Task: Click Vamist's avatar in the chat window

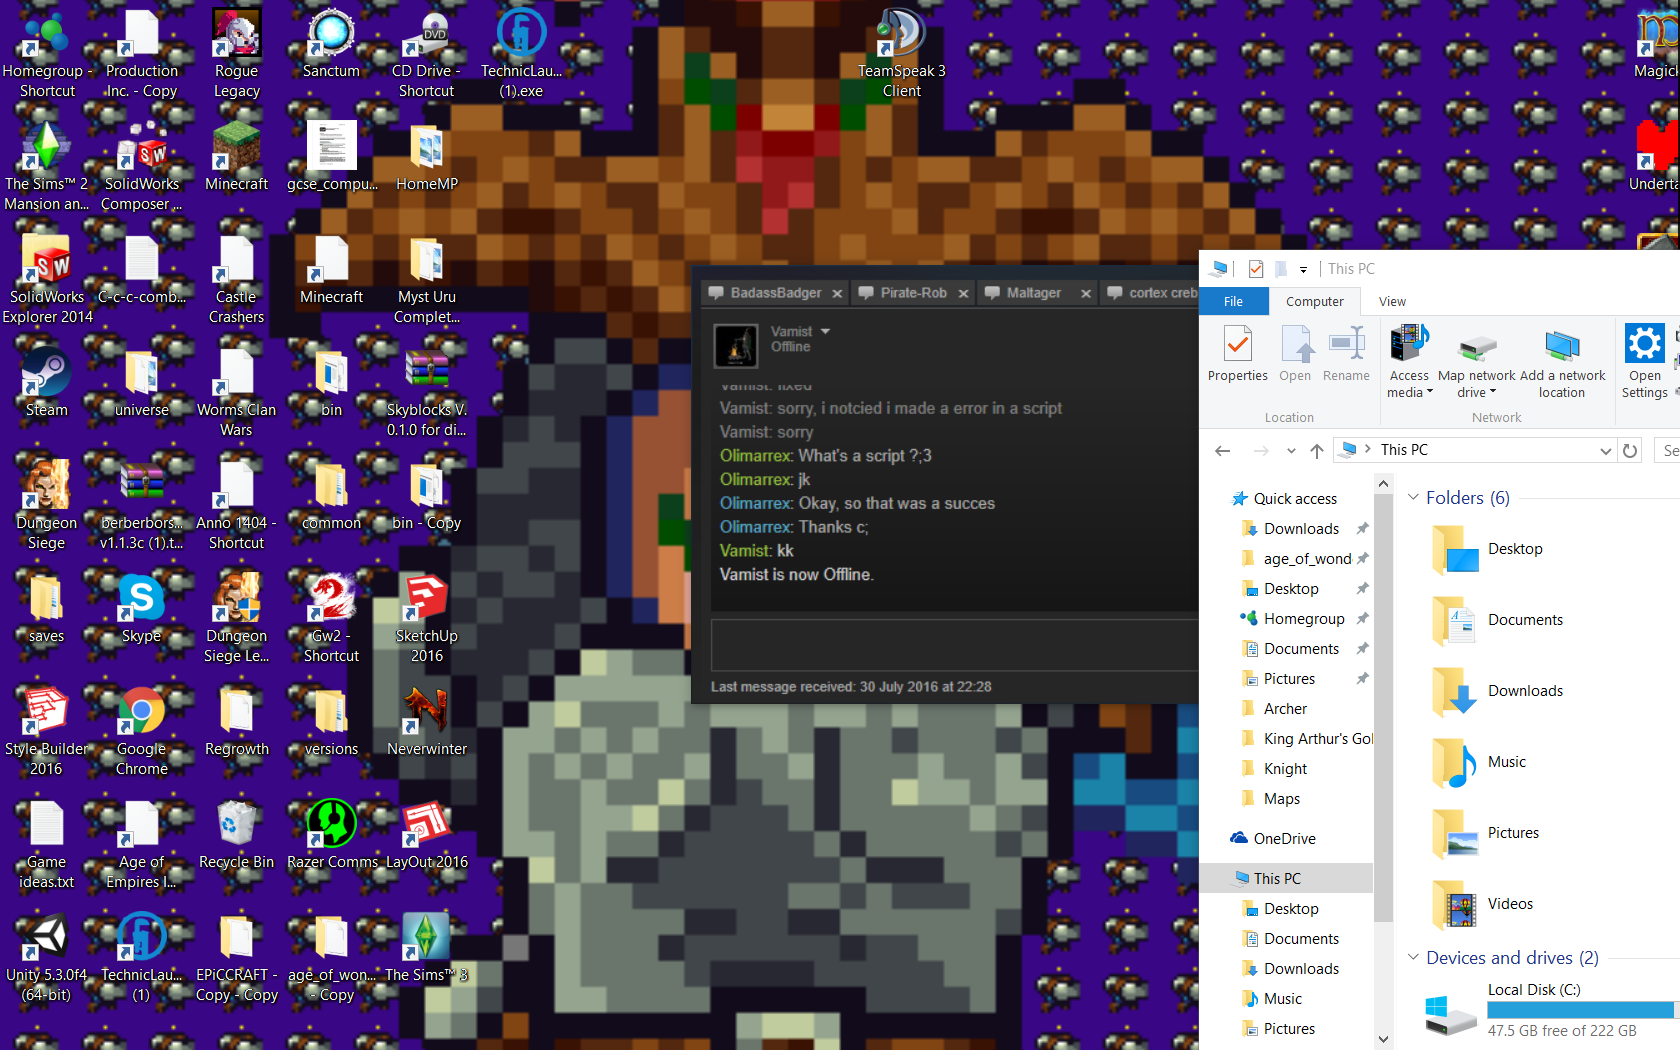Action: coord(736,346)
